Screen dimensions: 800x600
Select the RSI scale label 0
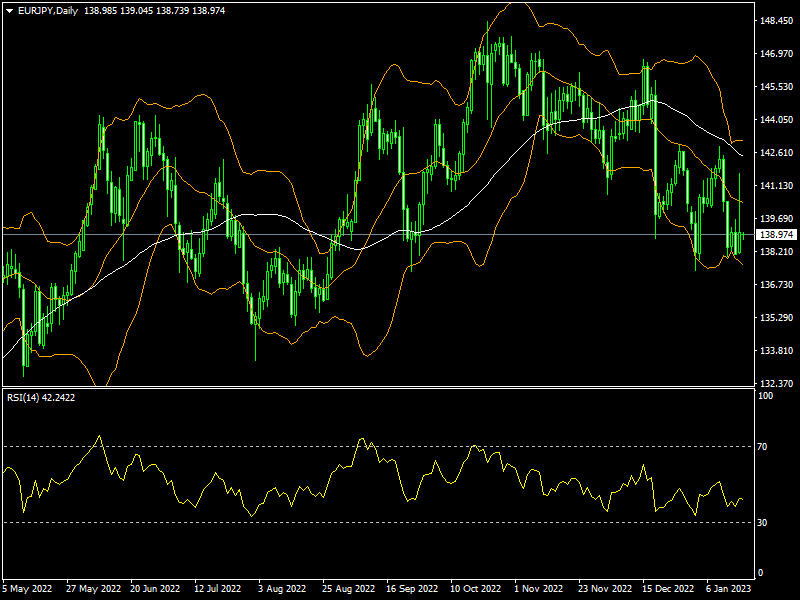pyautogui.click(x=761, y=573)
